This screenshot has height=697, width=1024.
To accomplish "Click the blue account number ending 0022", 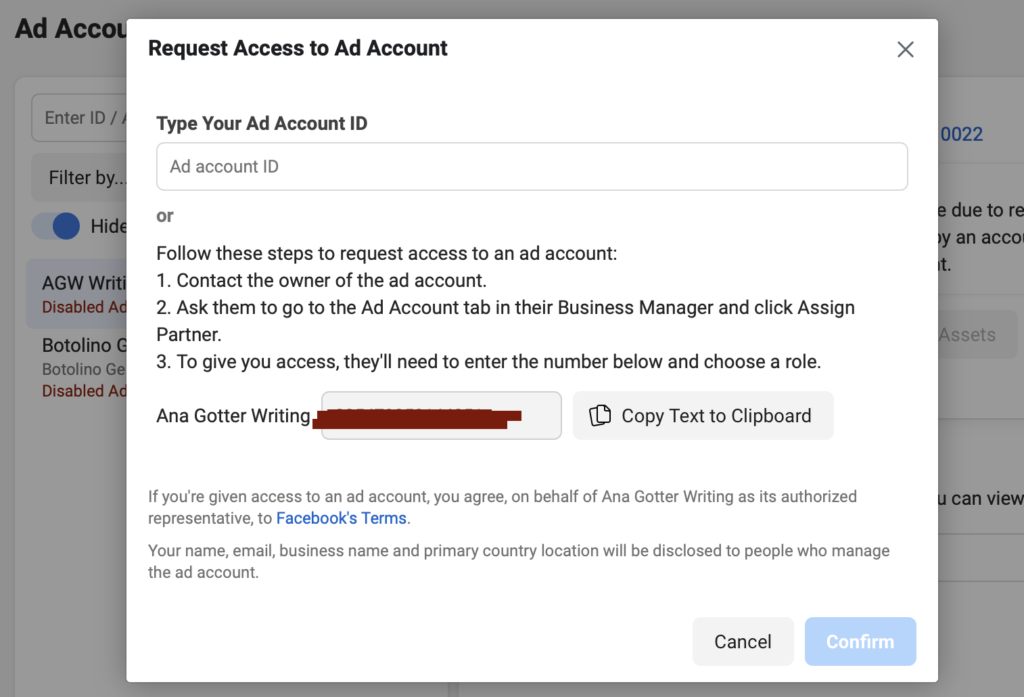I will click(x=960, y=134).
